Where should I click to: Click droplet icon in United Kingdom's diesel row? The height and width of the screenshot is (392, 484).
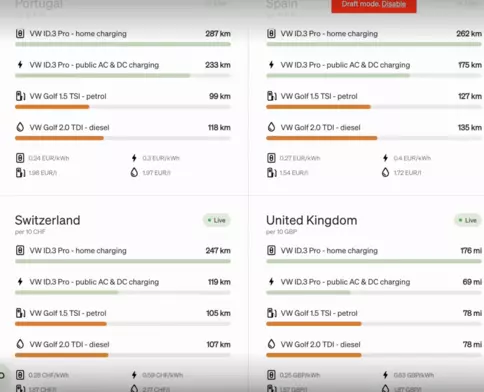(x=271, y=344)
